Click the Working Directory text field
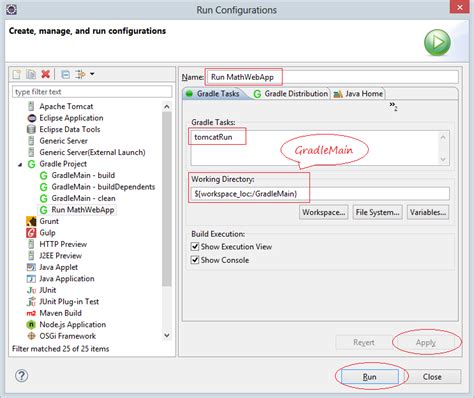Image resolution: width=474 pixels, height=398 pixels. click(x=320, y=194)
